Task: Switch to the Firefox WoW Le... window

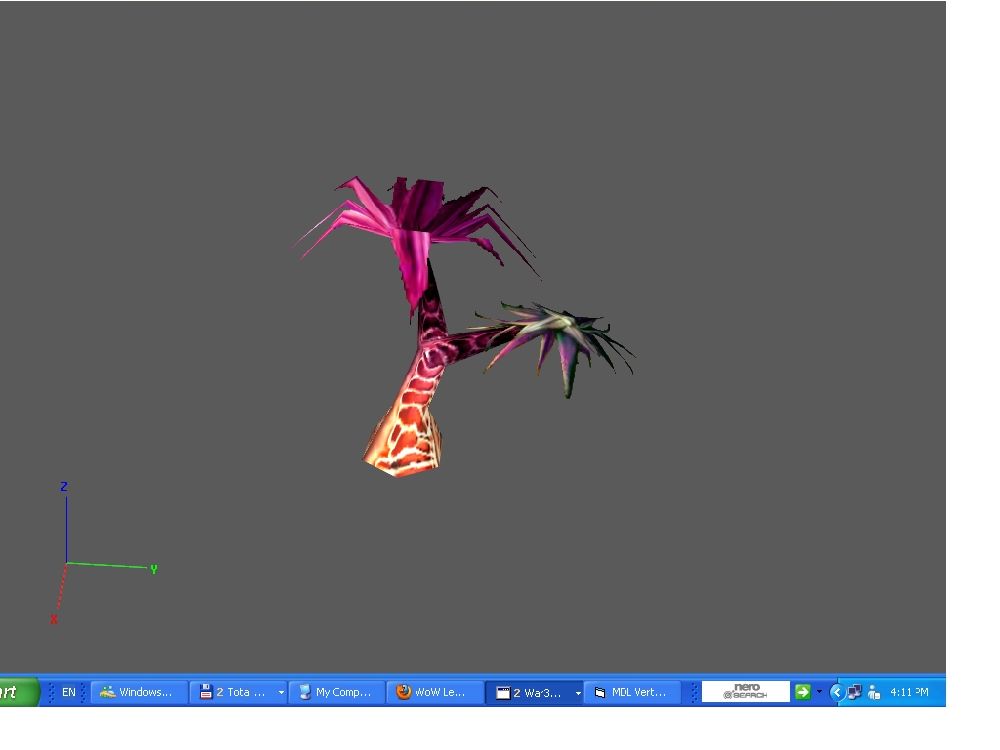Action: 435,692
